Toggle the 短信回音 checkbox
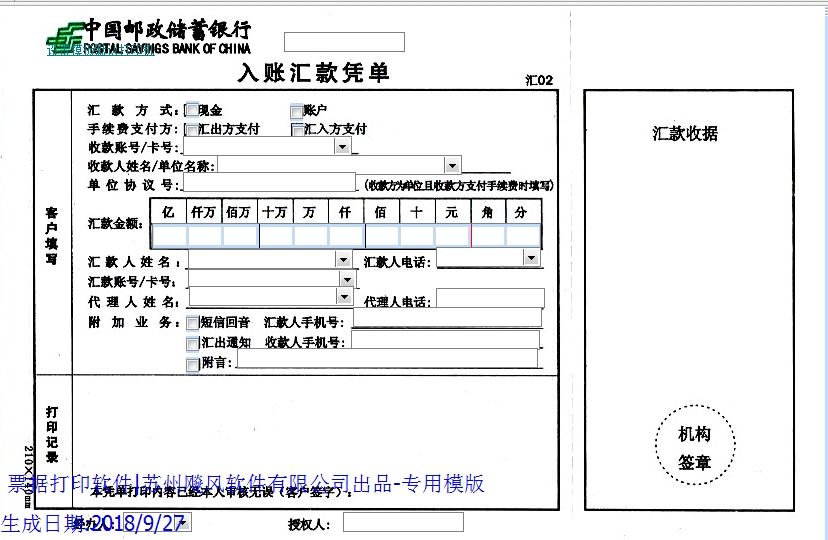Viewport: 828px width, 540px height. pos(193,323)
